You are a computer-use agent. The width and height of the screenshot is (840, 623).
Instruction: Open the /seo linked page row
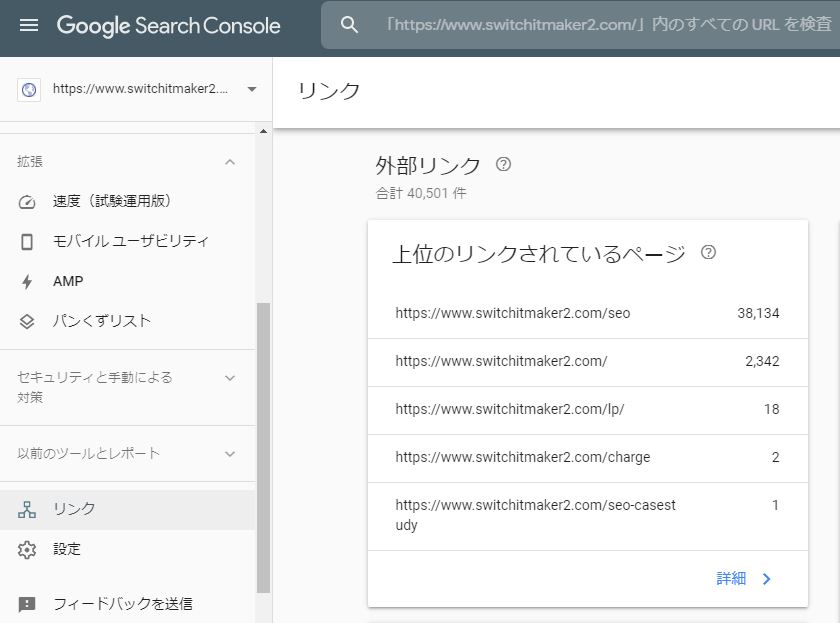[588, 313]
